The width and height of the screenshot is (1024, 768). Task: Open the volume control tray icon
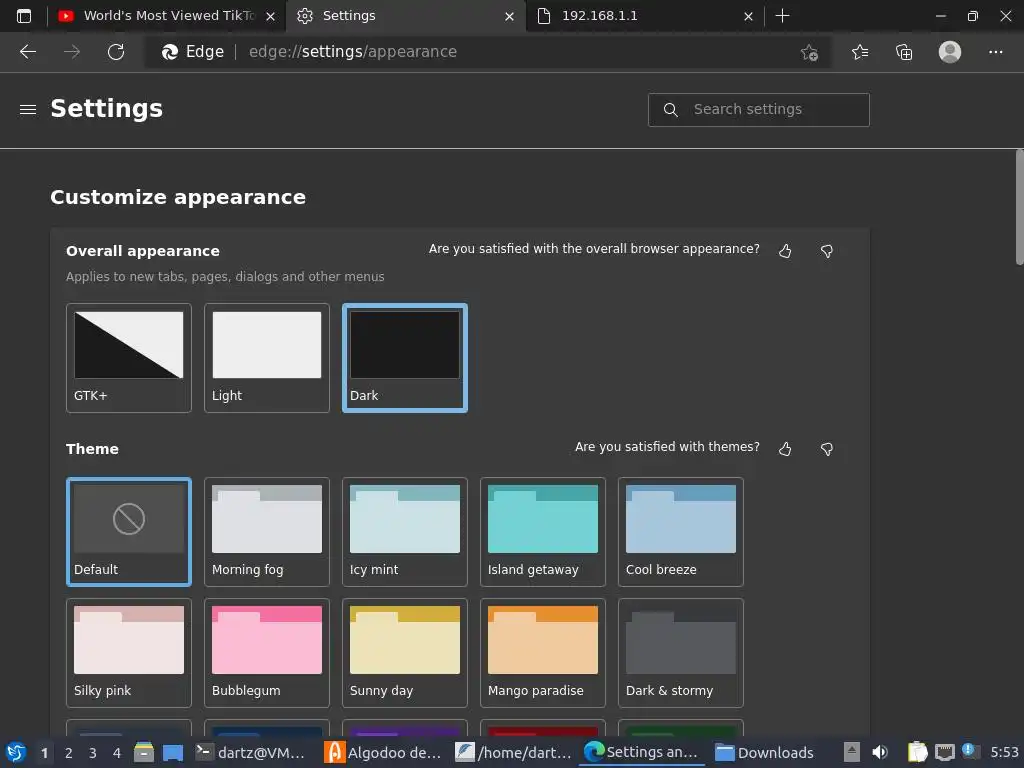tap(880, 752)
